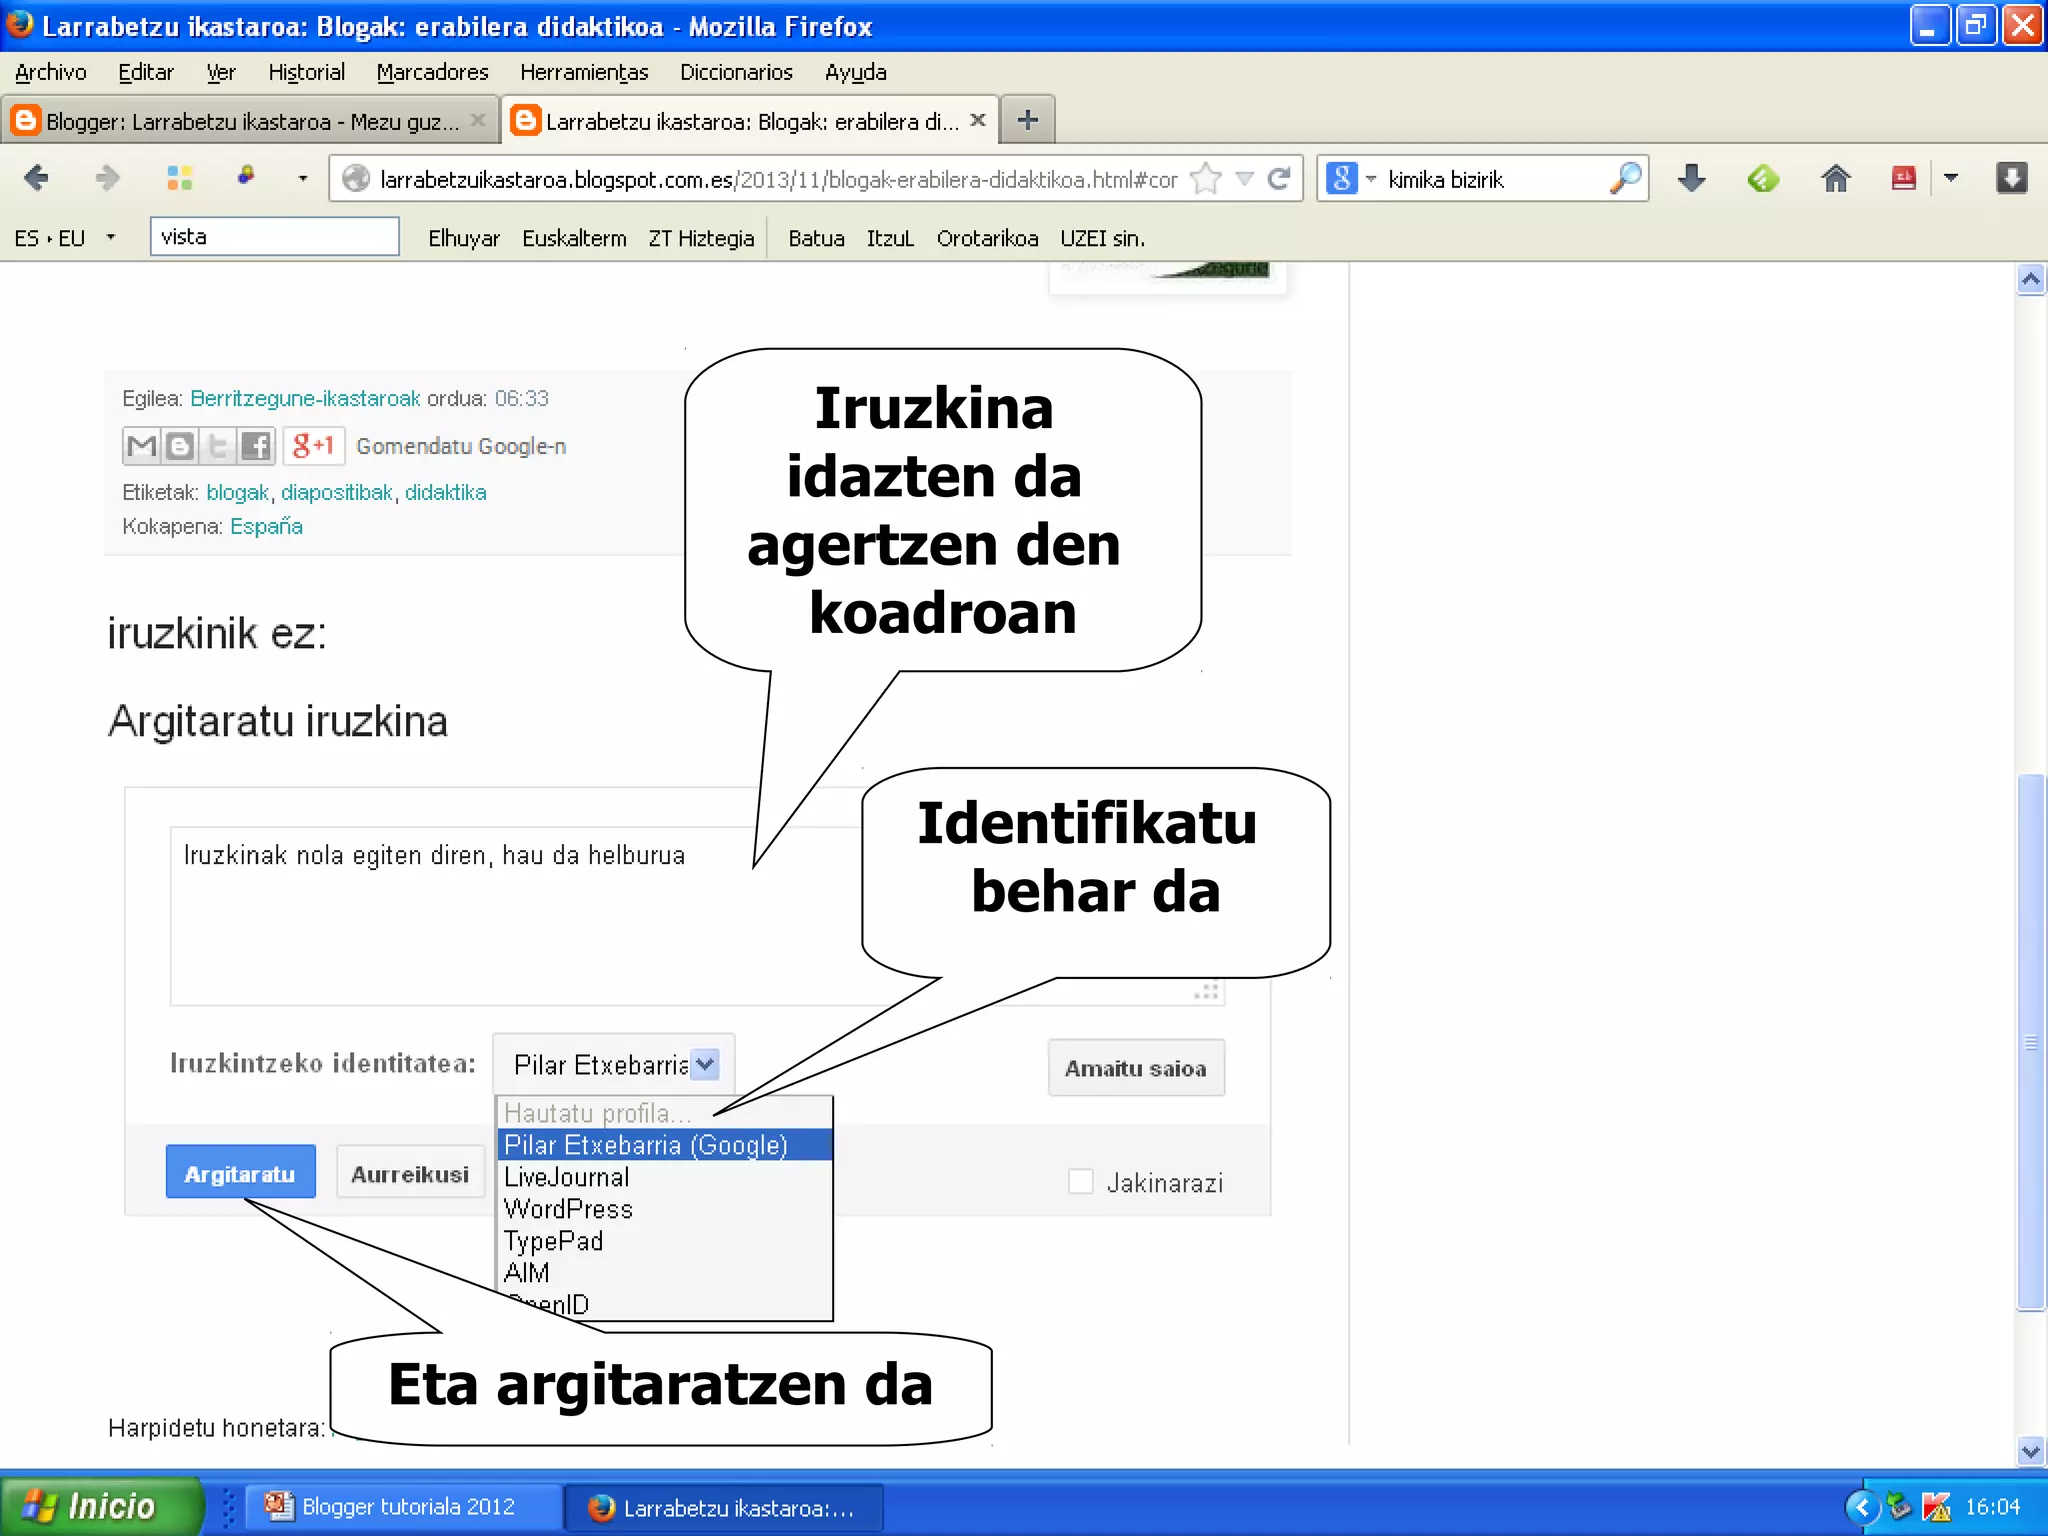2048x1536 pixels.
Task: Click the Google +1 button
Action: click(313, 446)
